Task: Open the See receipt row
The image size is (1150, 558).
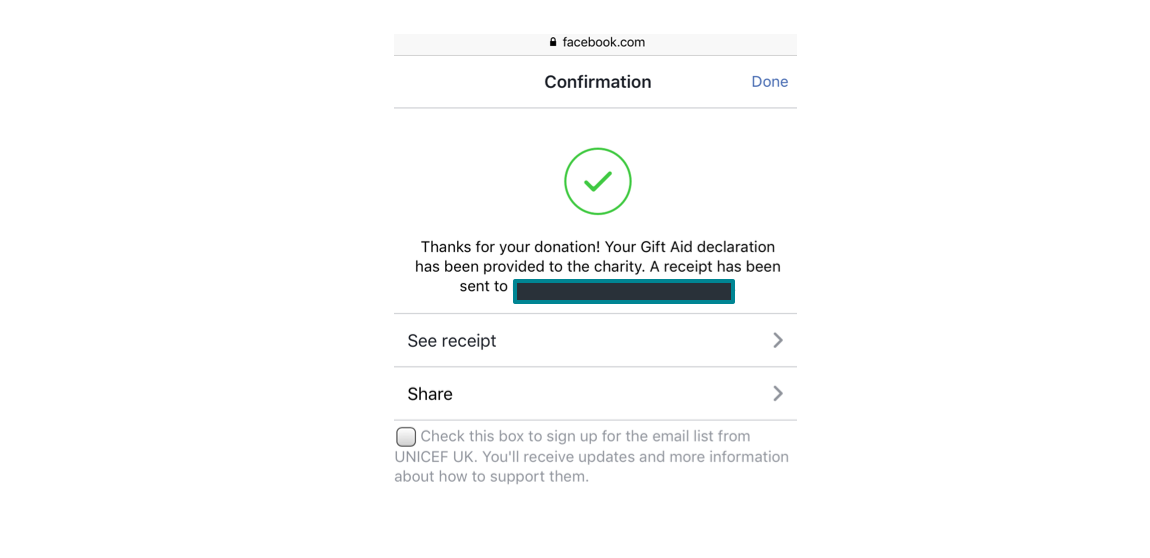Action: (596, 340)
